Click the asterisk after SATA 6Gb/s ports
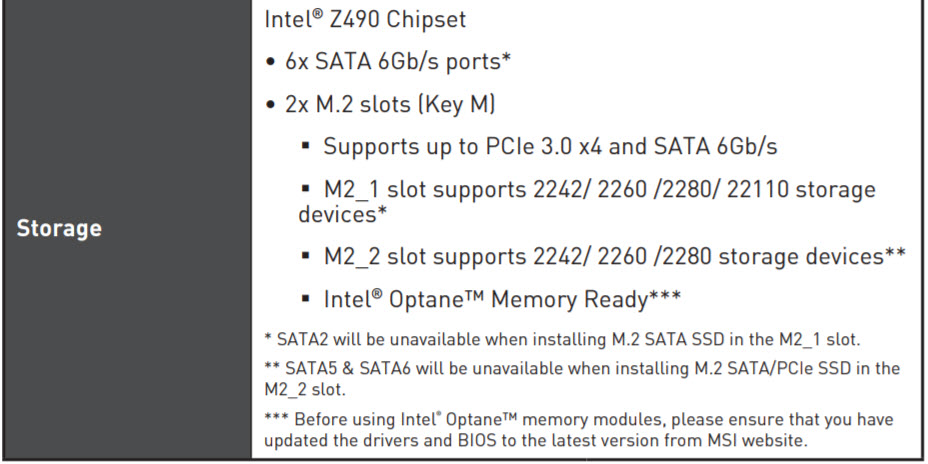The width and height of the screenshot is (928, 464). [507, 58]
